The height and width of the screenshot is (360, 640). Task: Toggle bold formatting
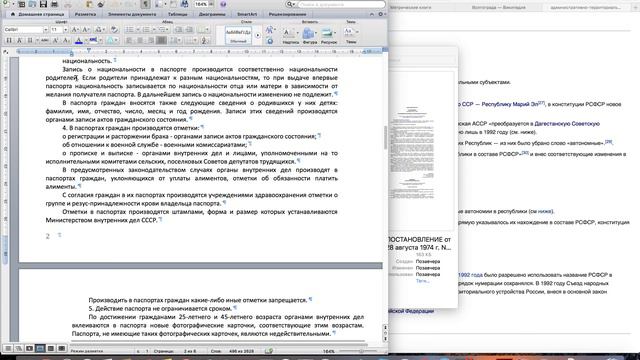coord(9,40)
